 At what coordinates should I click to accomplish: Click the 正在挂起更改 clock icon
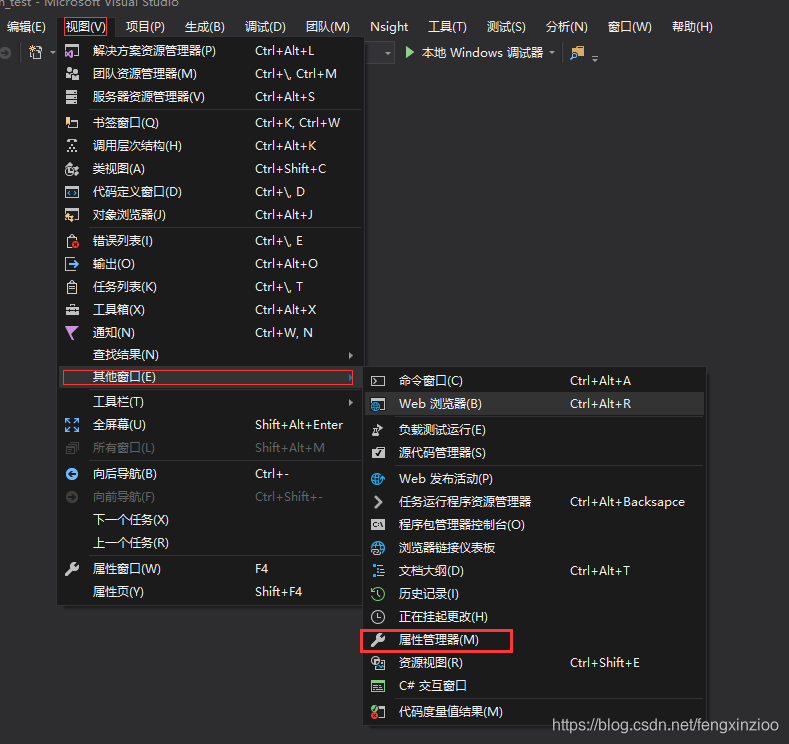coord(378,617)
